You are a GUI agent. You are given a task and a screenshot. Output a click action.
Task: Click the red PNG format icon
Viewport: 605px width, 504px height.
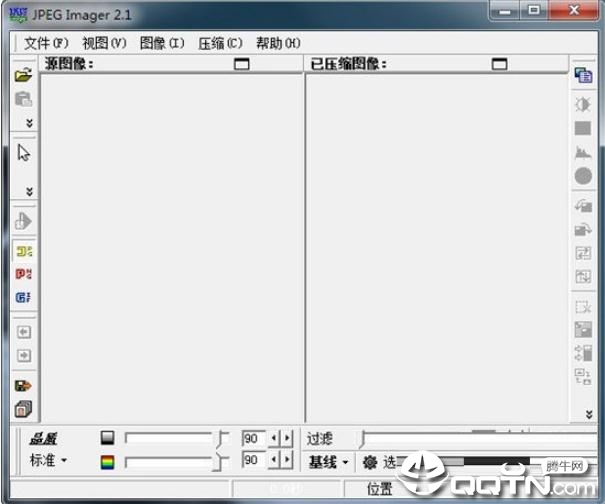23,274
